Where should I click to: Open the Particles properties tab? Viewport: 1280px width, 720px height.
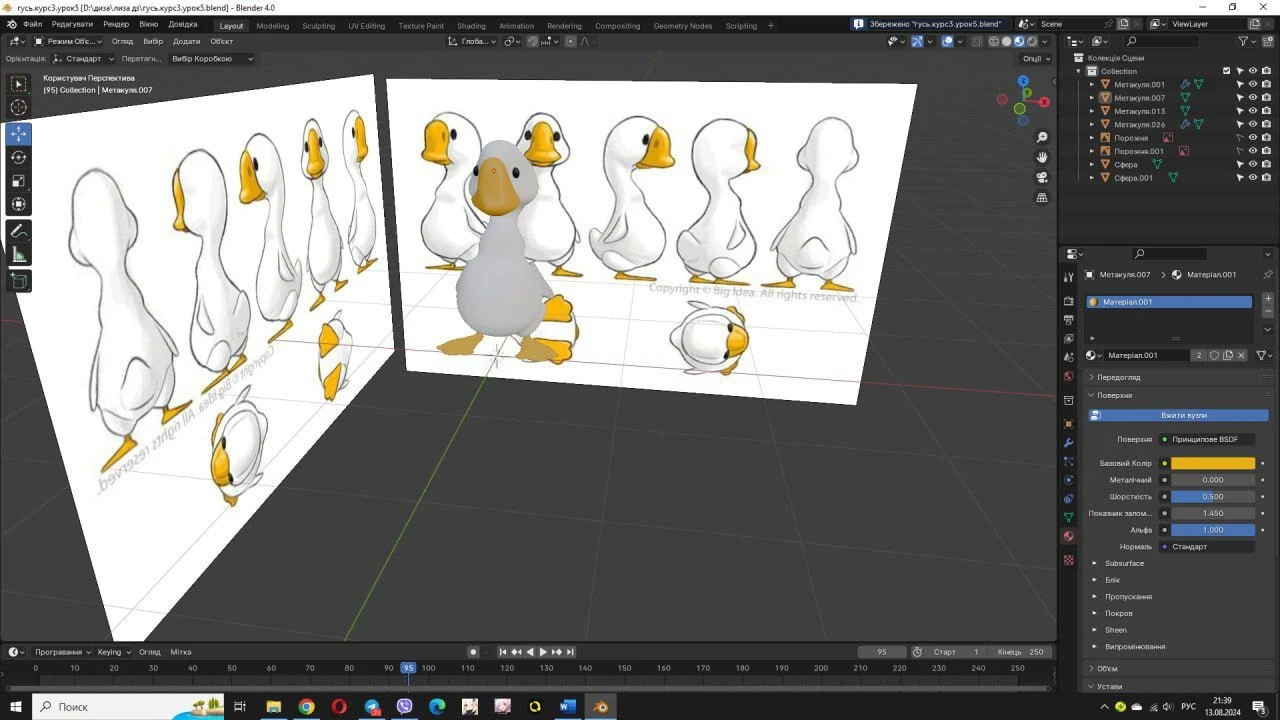tap(1069, 461)
